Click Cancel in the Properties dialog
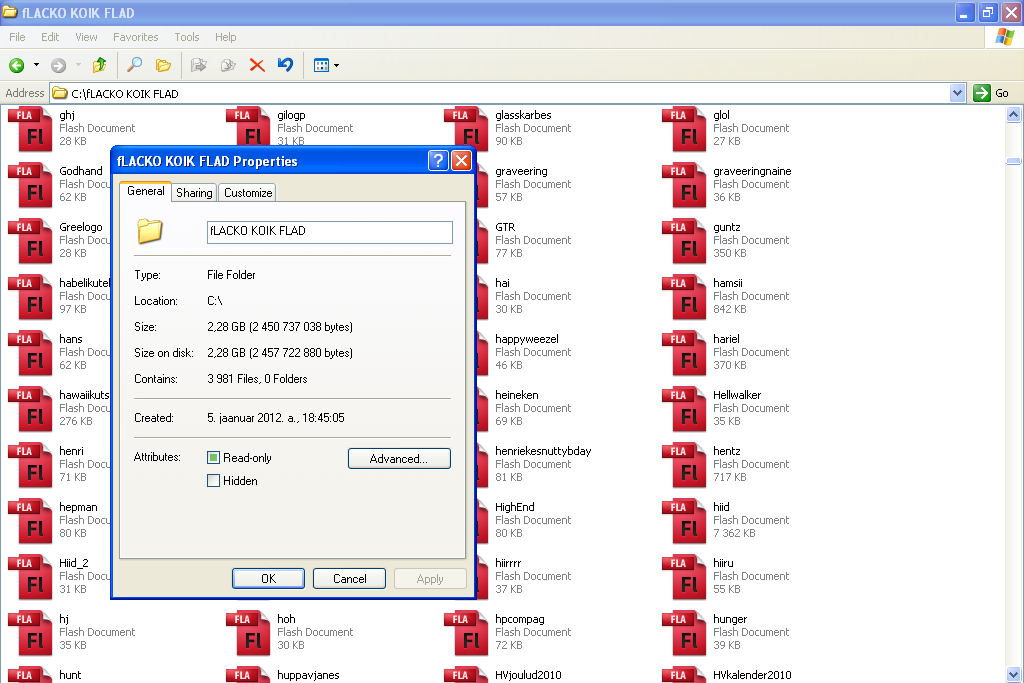Screen dimensions: 1024x683 349,579
